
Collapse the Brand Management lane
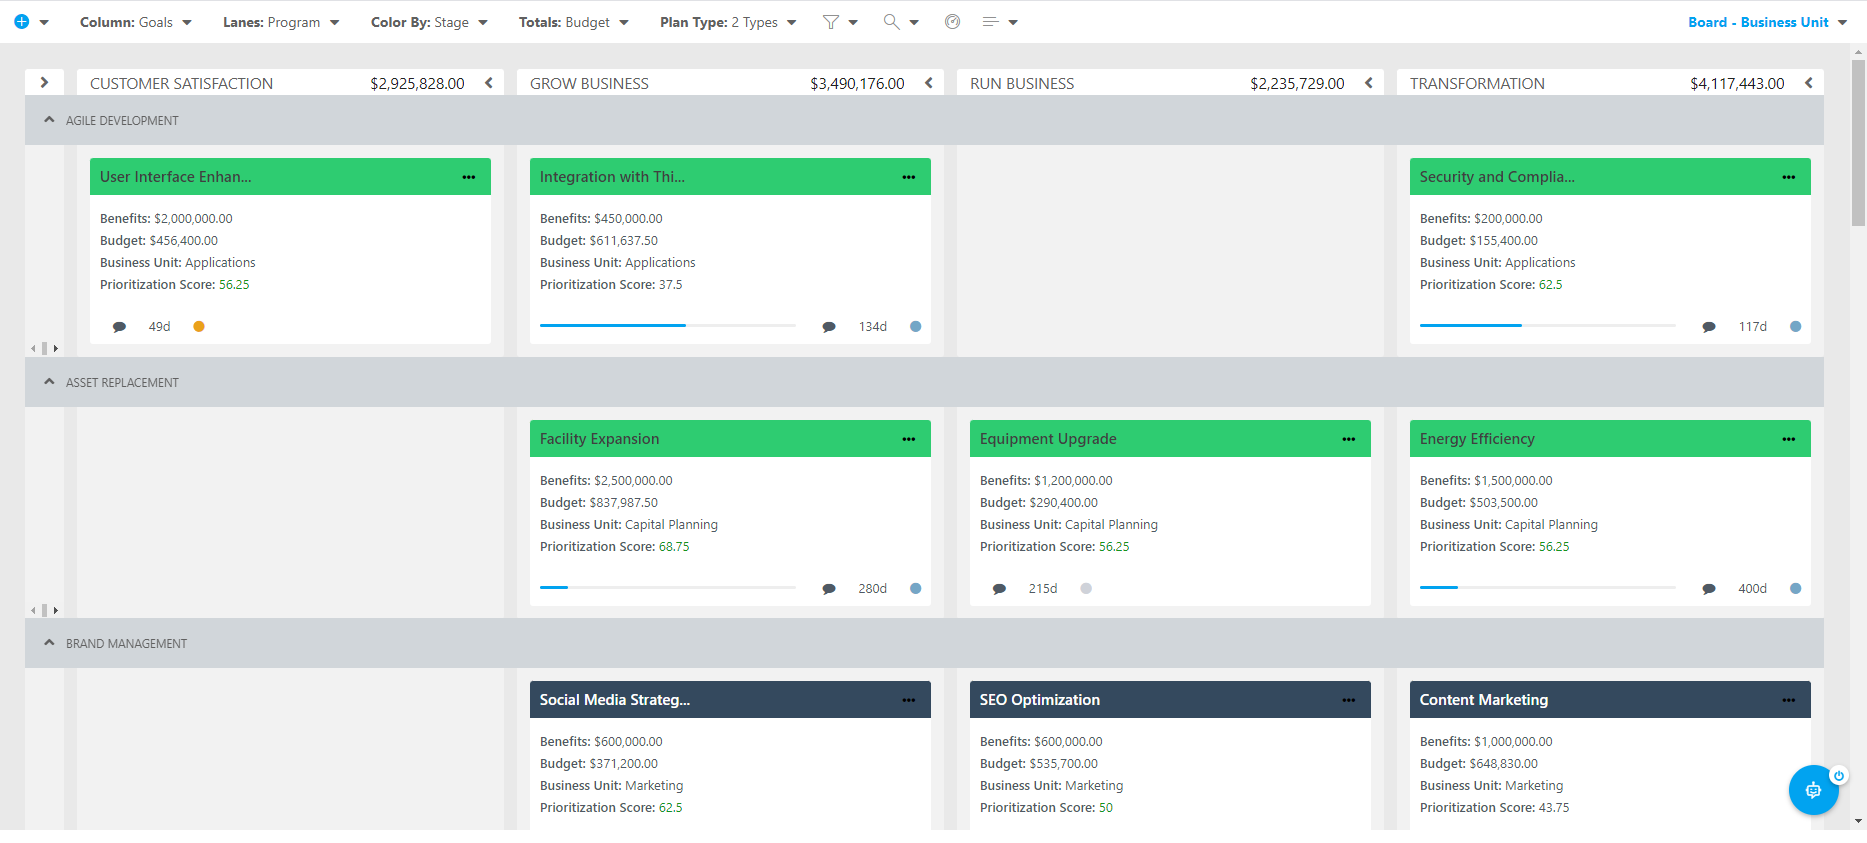click(49, 643)
